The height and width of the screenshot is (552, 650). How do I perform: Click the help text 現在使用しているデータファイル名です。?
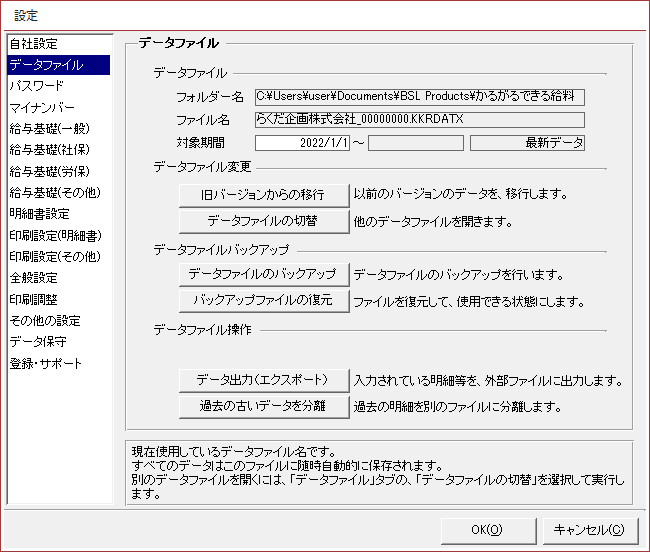coord(233,452)
